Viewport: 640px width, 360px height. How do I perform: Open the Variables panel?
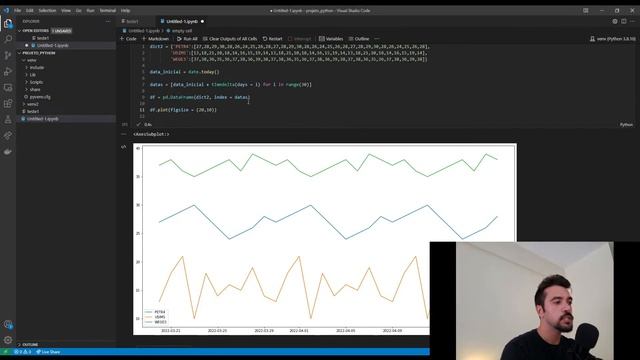[331, 39]
